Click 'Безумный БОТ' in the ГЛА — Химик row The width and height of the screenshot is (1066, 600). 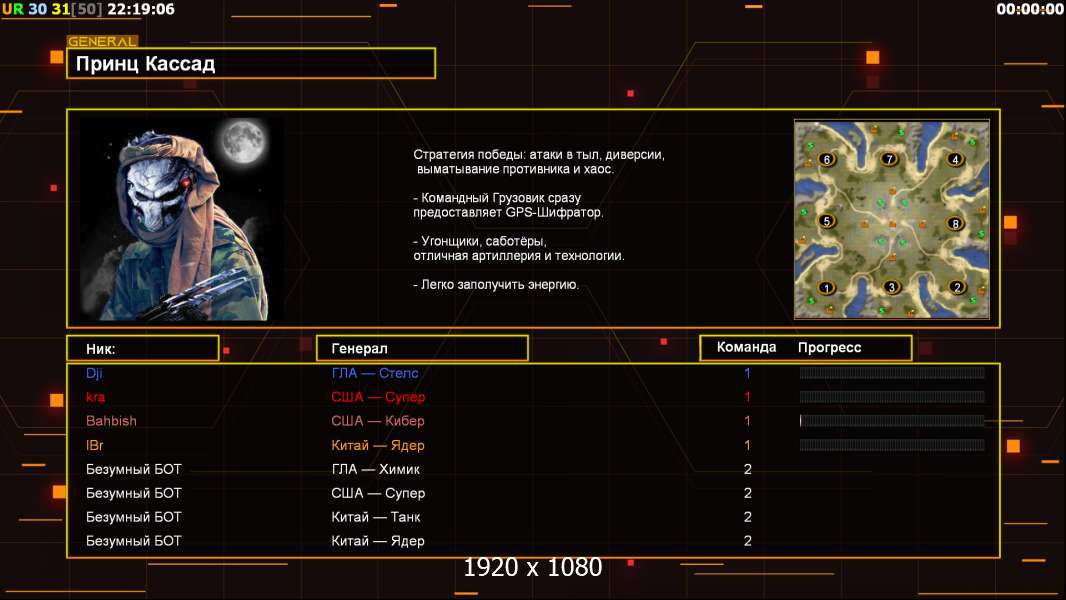(133, 469)
